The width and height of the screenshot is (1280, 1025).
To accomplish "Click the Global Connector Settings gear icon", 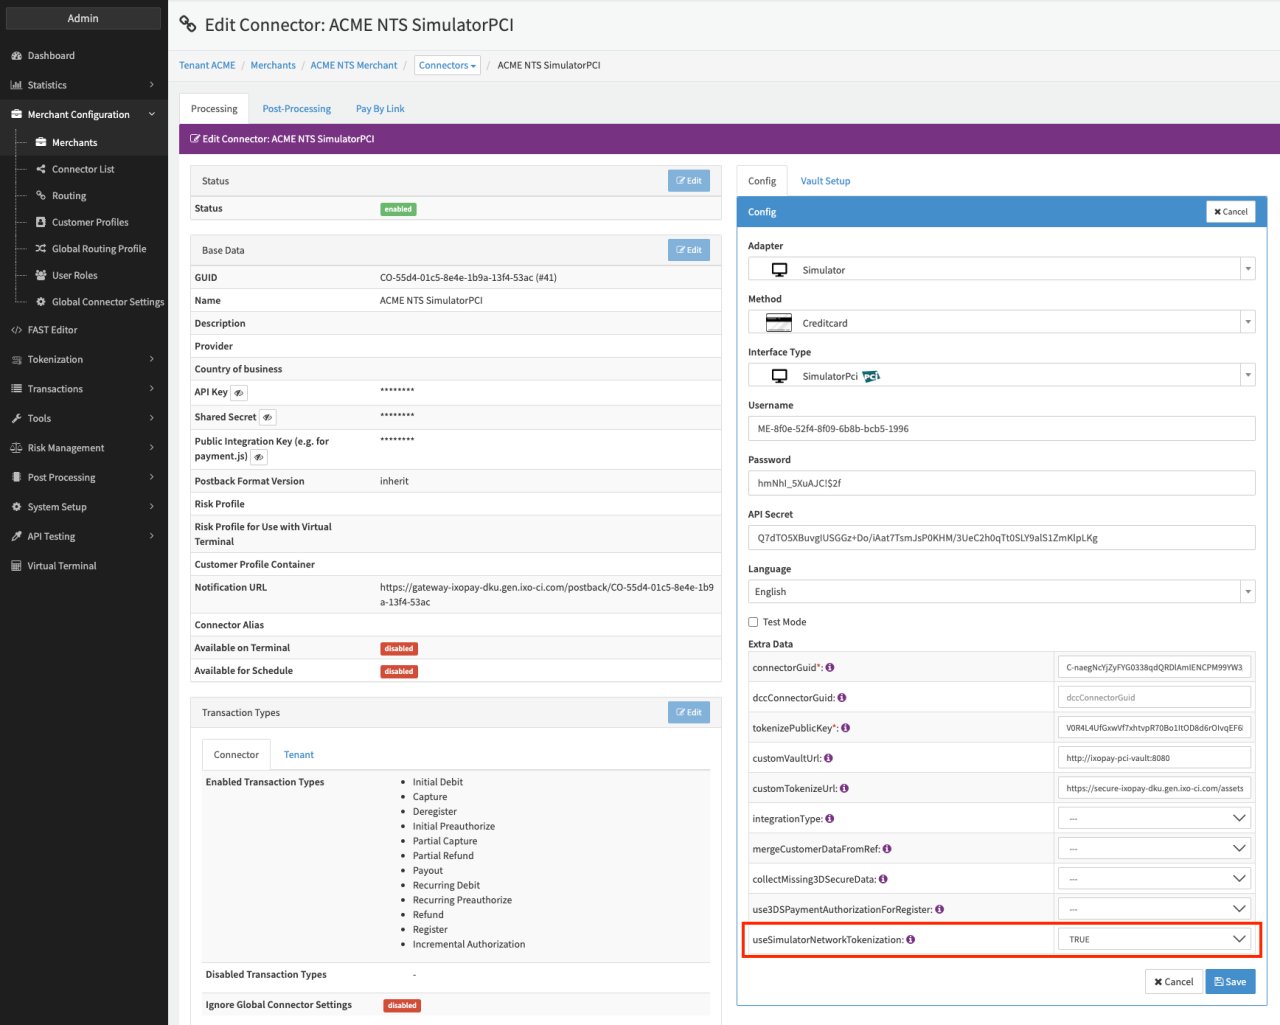I will 41,302.
